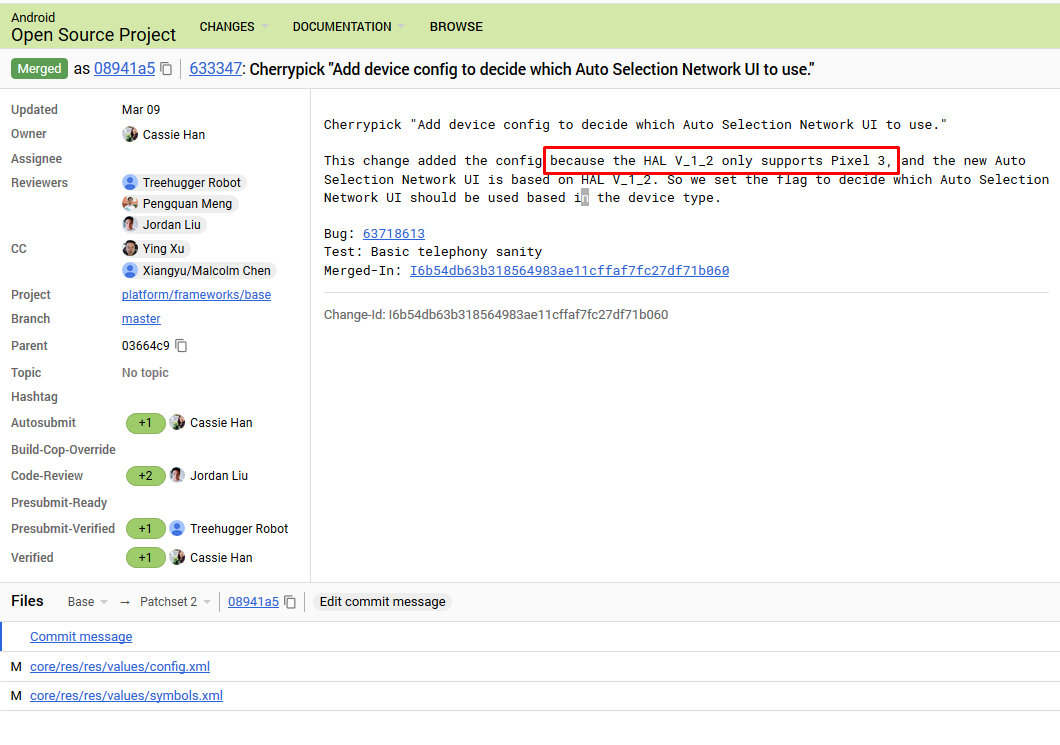Click reviewer name Treehugger Robot chip
Image resolution: width=1060 pixels, height=745 pixels.
tap(191, 183)
